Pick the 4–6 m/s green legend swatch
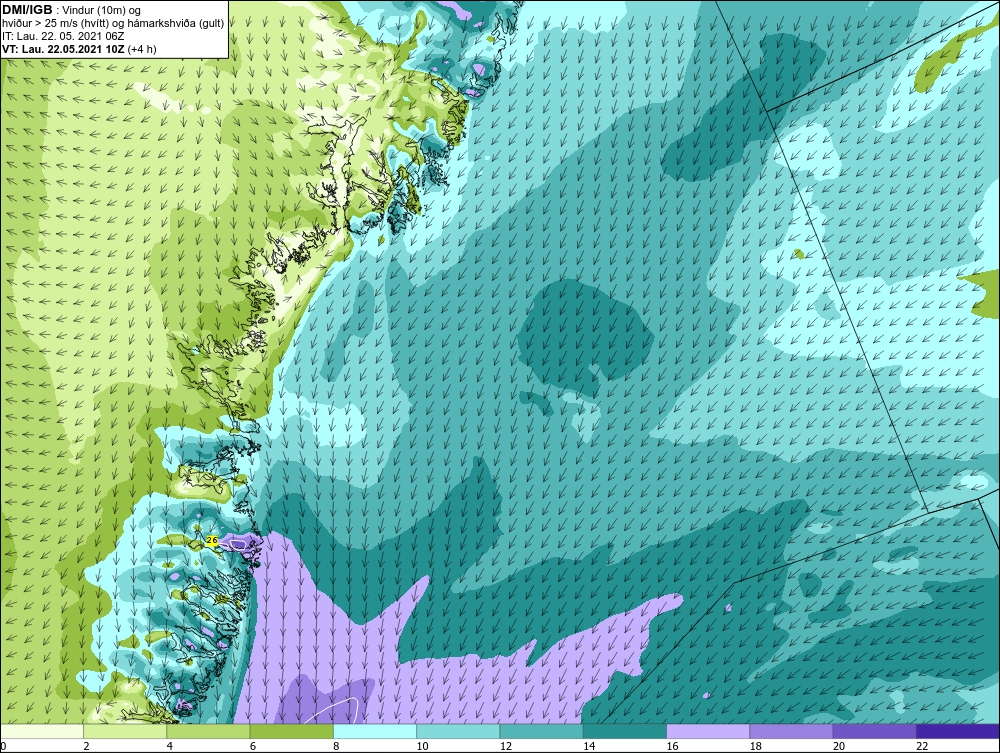The image size is (1000, 753). click(x=209, y=731)
